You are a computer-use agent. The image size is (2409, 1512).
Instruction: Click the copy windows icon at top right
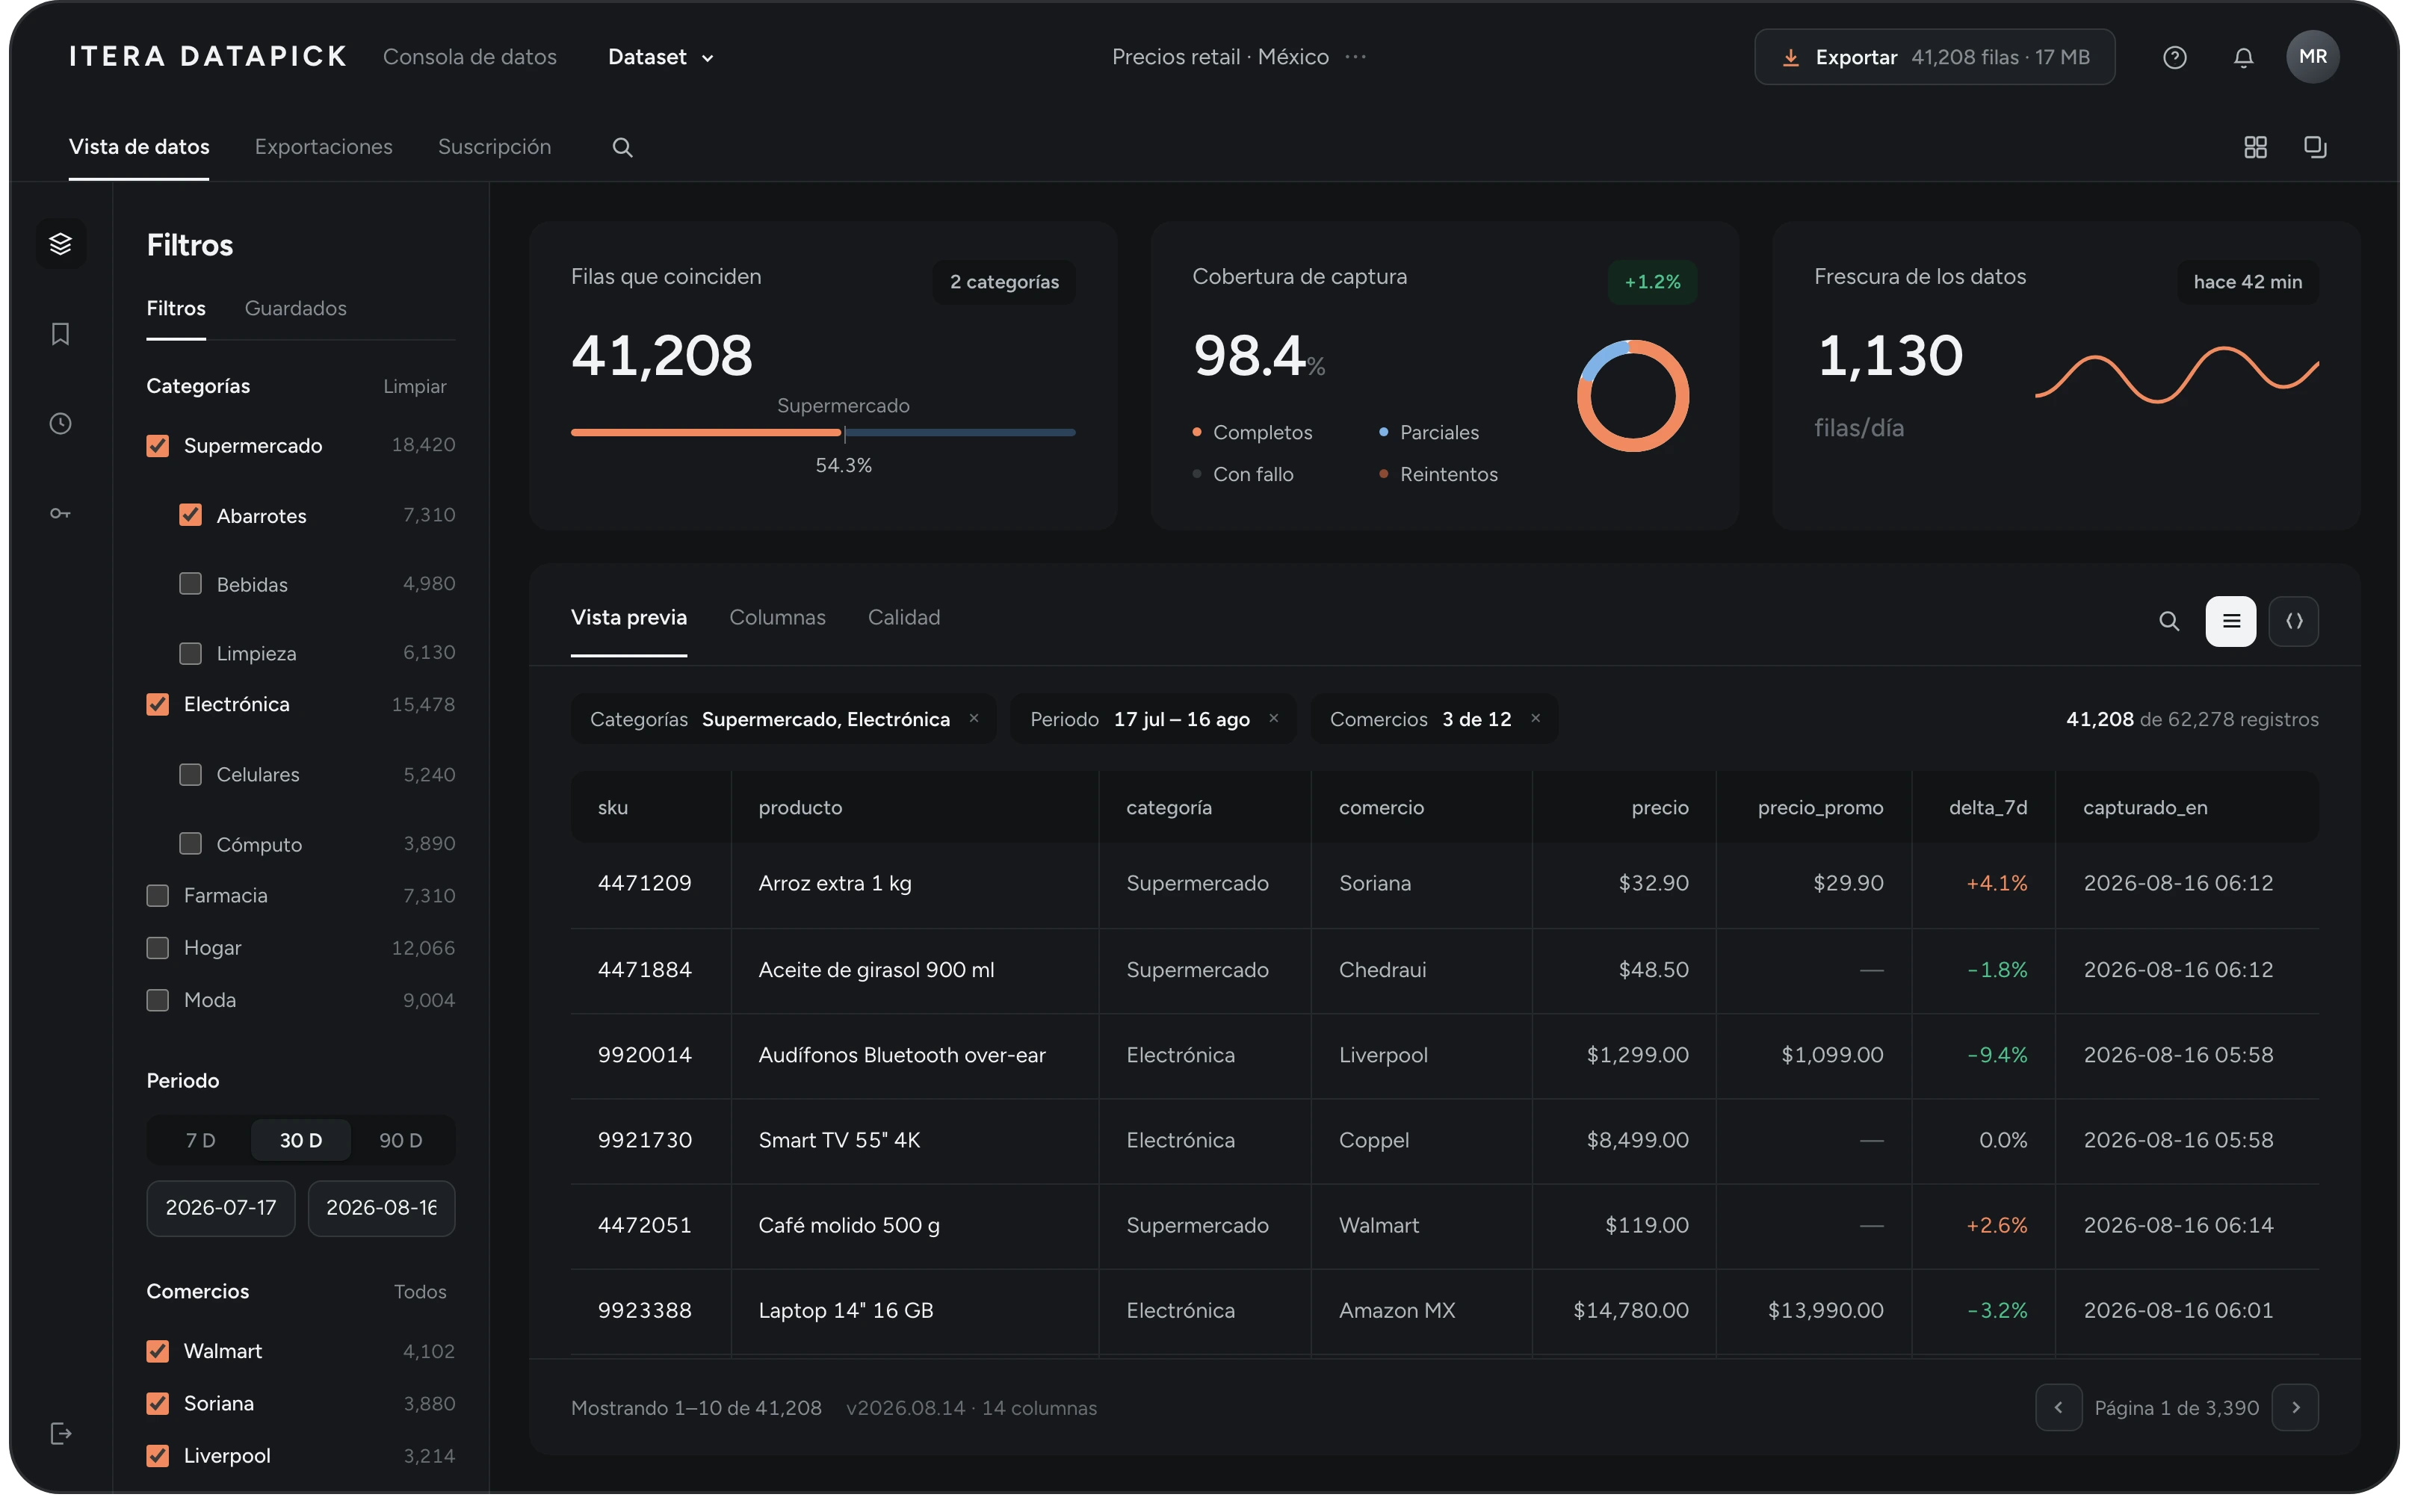(2314, 147)
